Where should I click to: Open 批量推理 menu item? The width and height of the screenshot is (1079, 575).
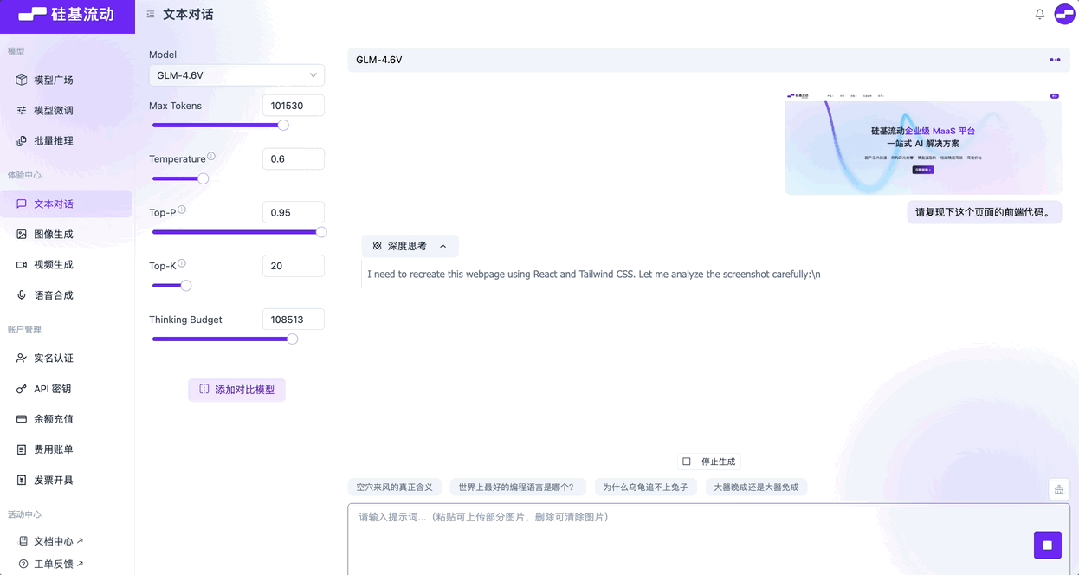click(x=66, y=141)
